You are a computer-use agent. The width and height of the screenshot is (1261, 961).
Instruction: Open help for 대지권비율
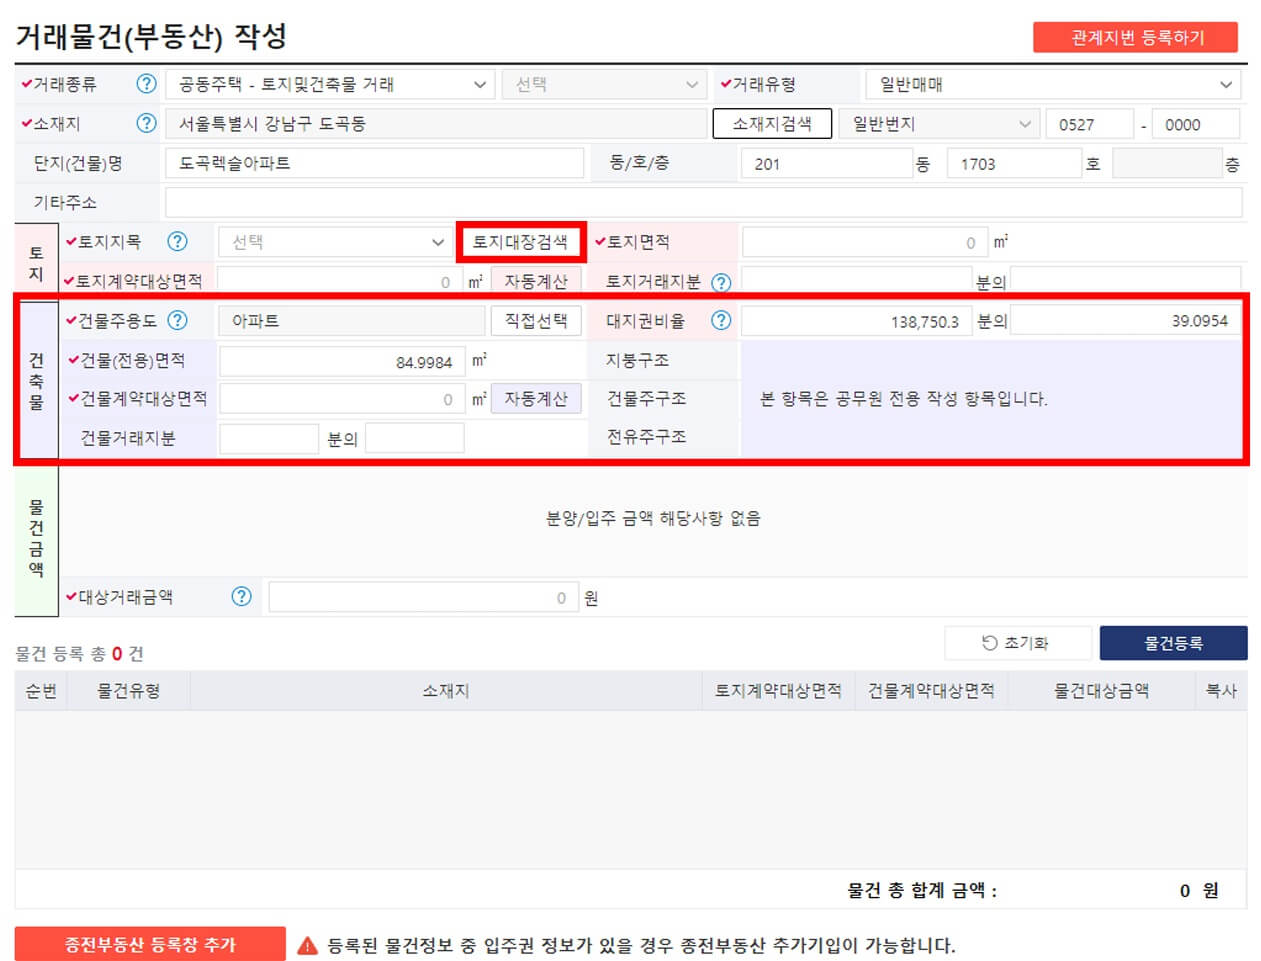[721, 320]
